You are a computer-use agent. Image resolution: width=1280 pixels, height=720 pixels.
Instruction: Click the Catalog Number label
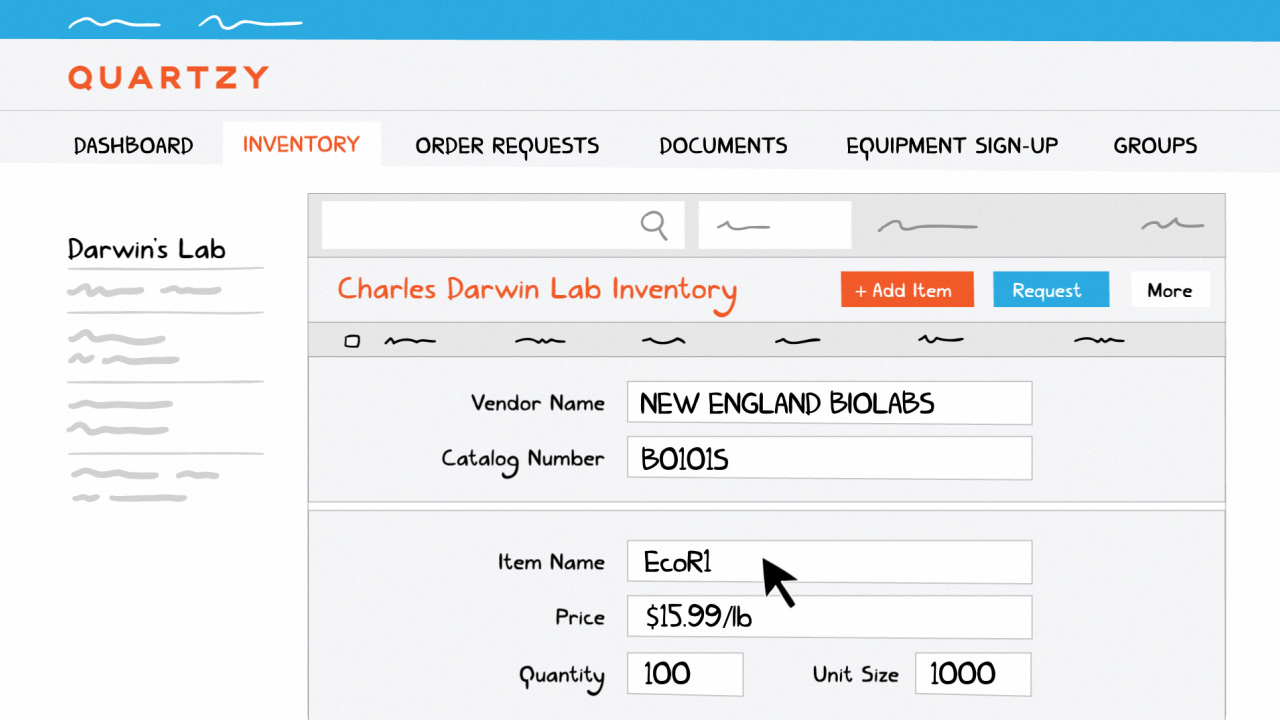click(523, 459)
